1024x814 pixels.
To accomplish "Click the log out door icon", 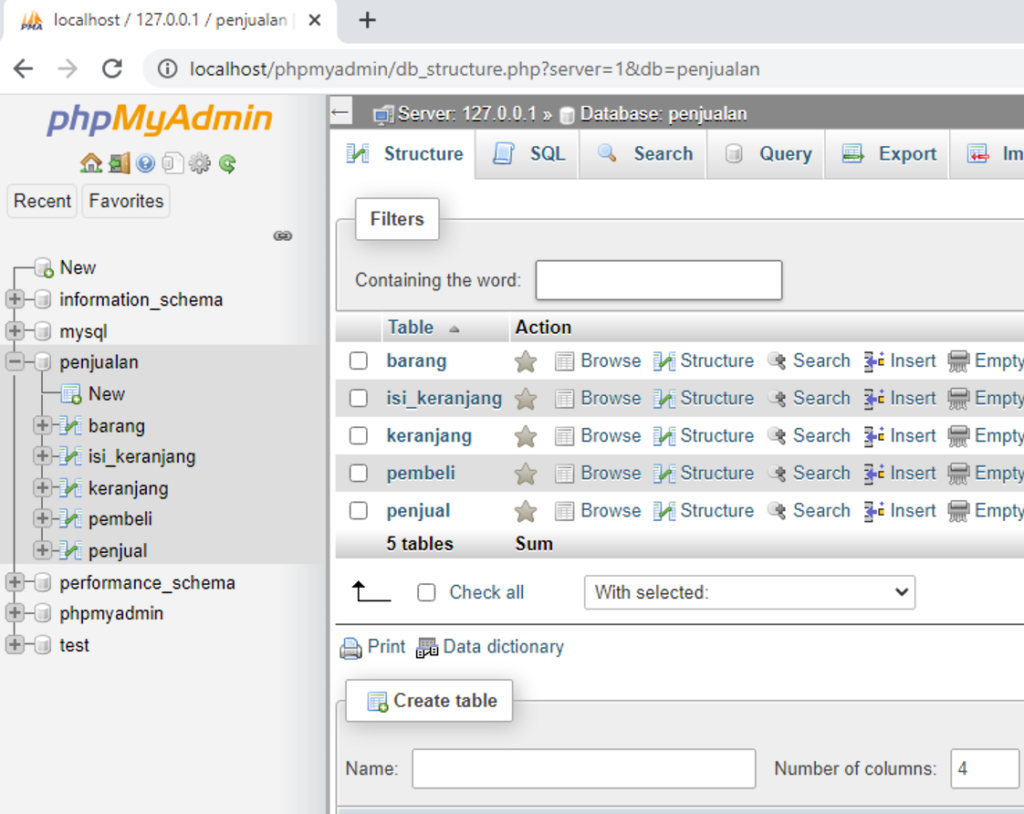I will point(119,163).
